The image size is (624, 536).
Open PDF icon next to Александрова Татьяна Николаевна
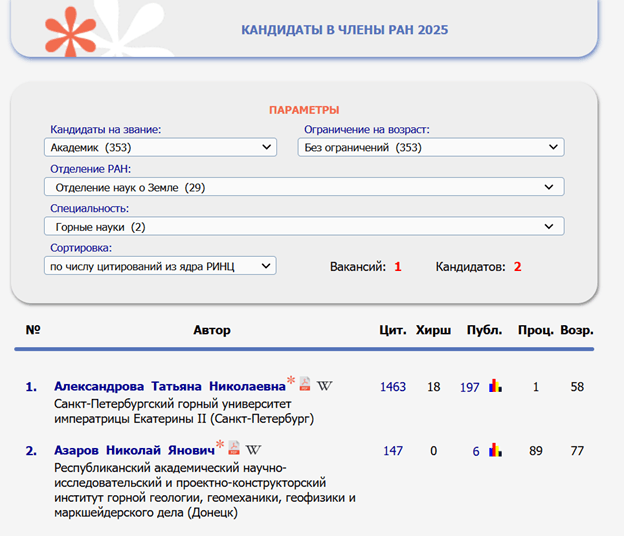click(x=305, y=384)
